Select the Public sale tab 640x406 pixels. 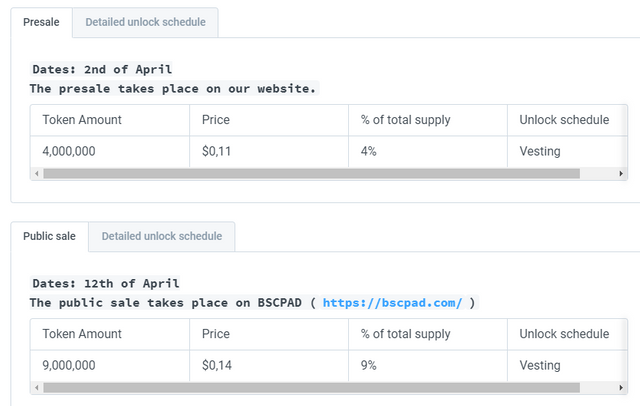coord(49,237)
